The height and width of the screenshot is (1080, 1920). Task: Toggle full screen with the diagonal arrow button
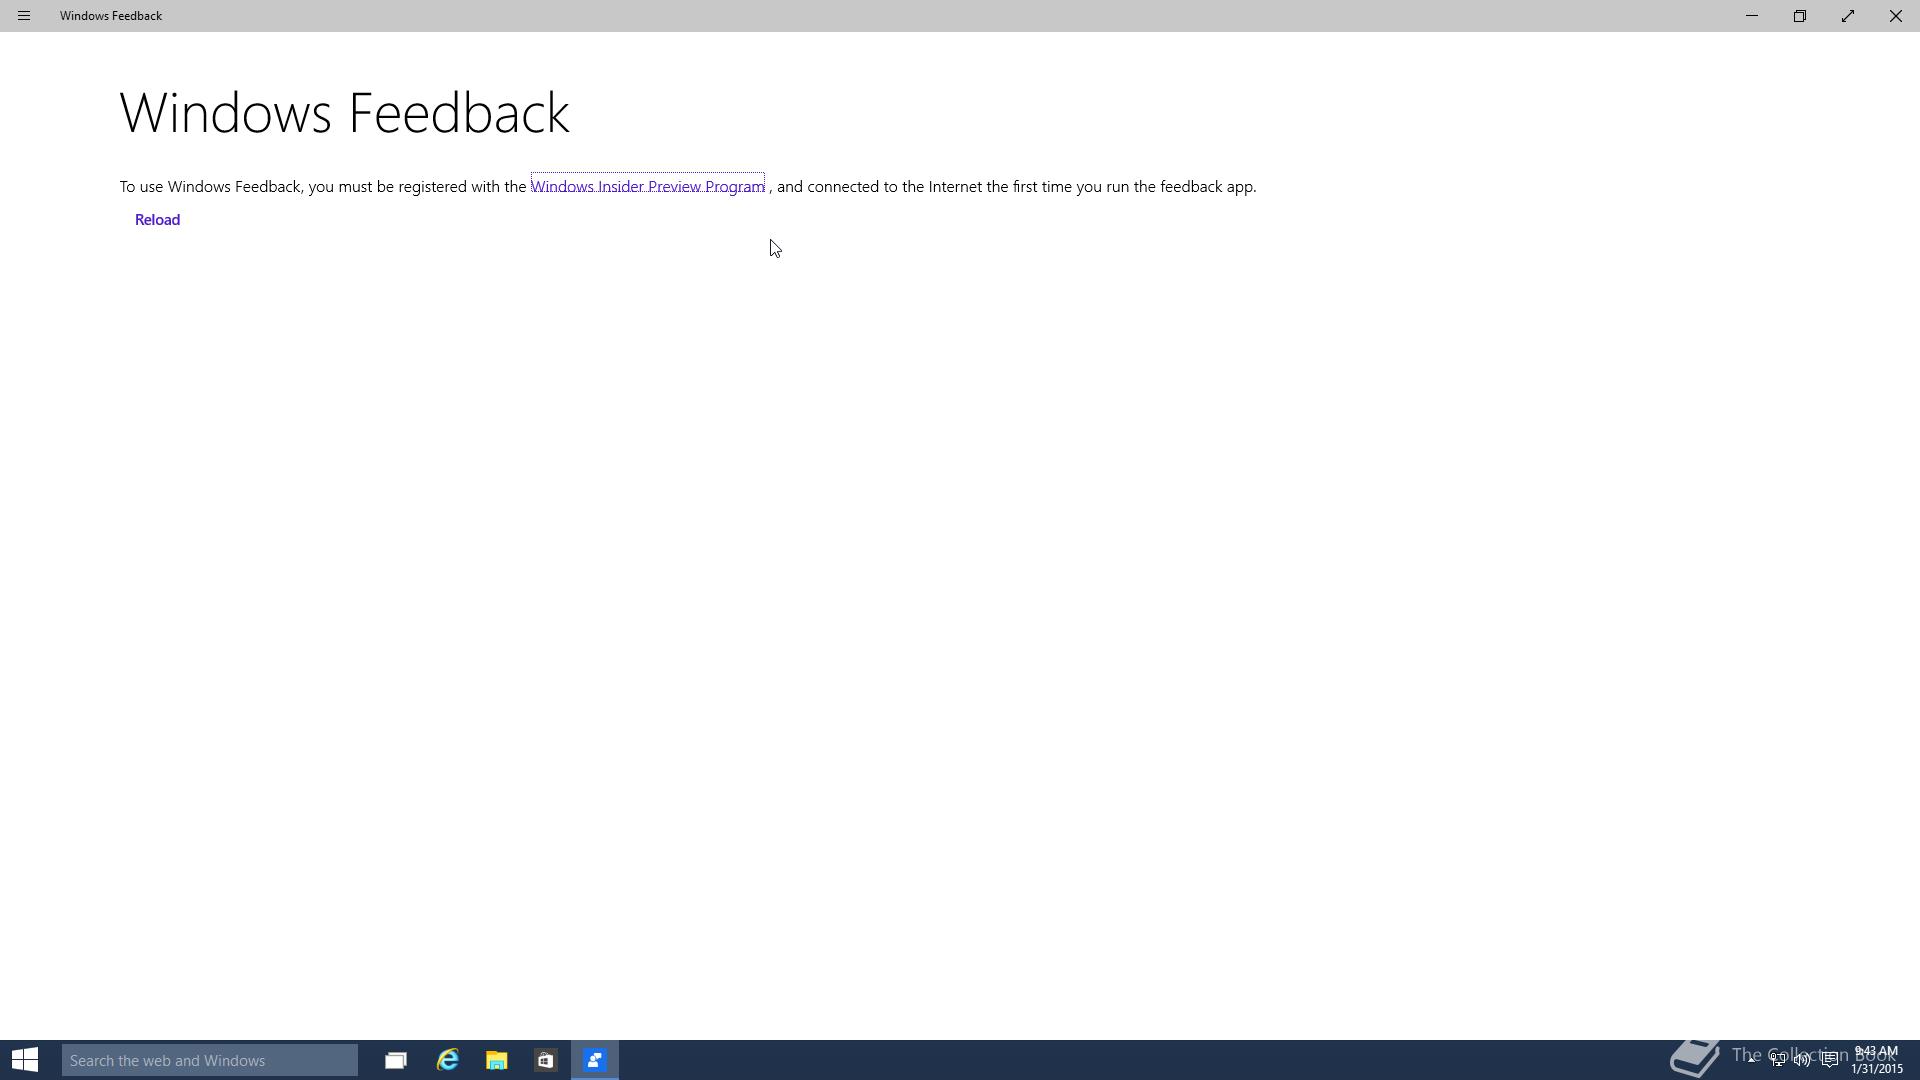click(1848, 16)
